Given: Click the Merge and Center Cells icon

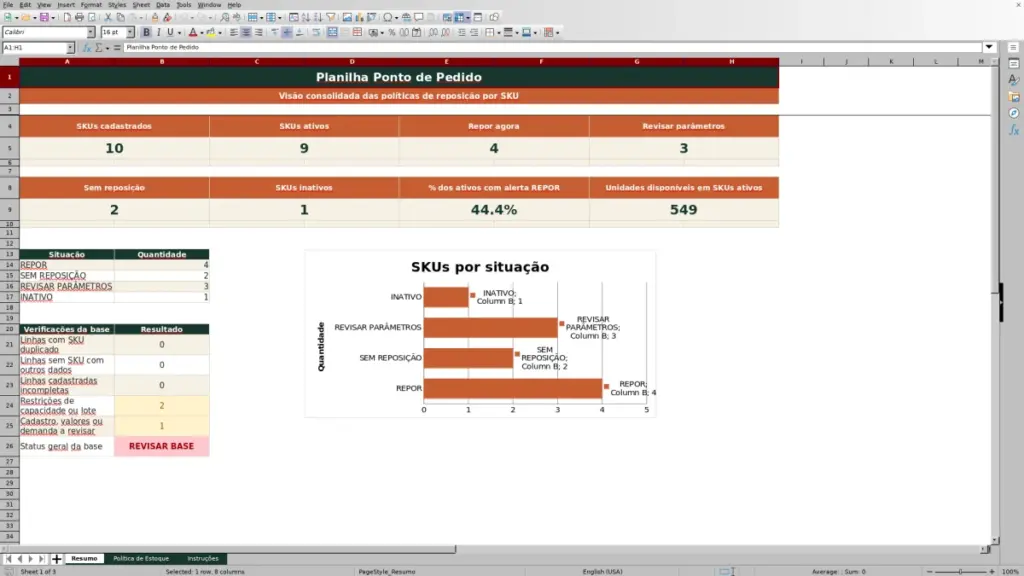Looking at the screenshot, I should [332, 33].
